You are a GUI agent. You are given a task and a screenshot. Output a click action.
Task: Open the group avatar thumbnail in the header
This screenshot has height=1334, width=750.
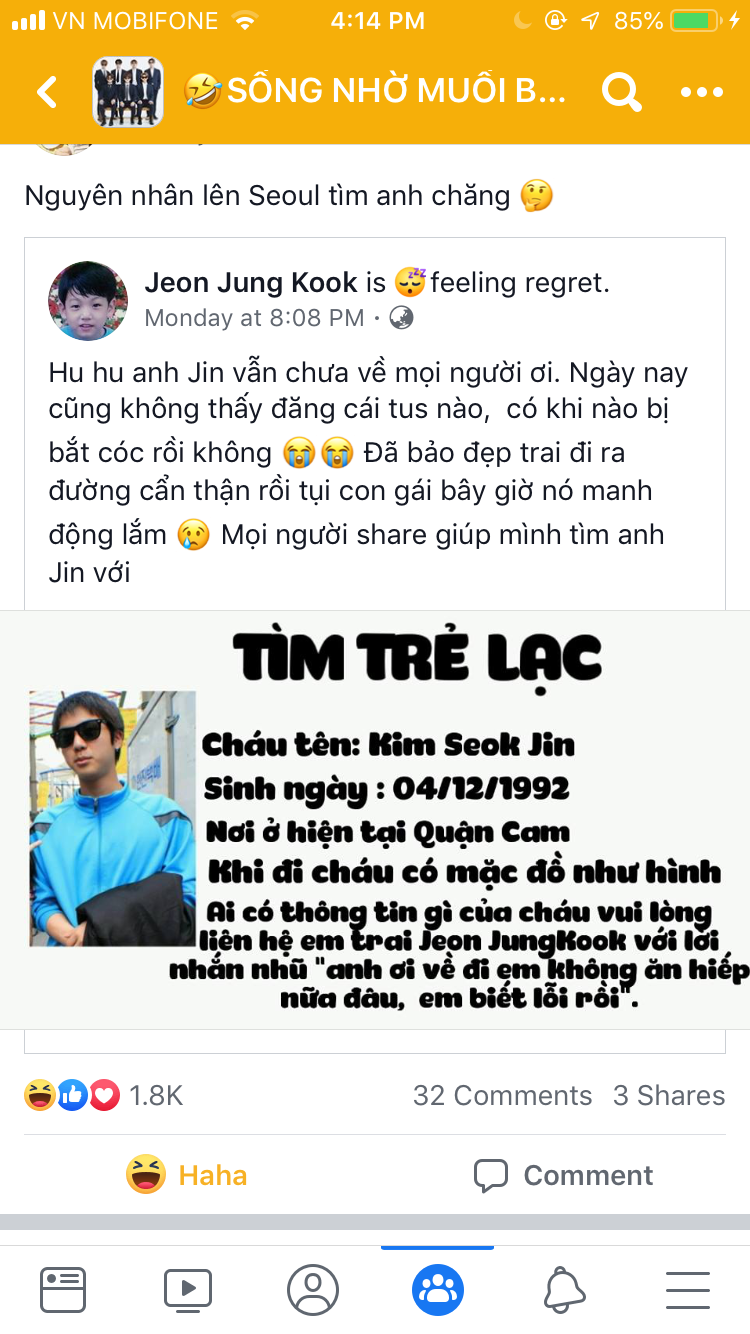click(x=128, y=92)
